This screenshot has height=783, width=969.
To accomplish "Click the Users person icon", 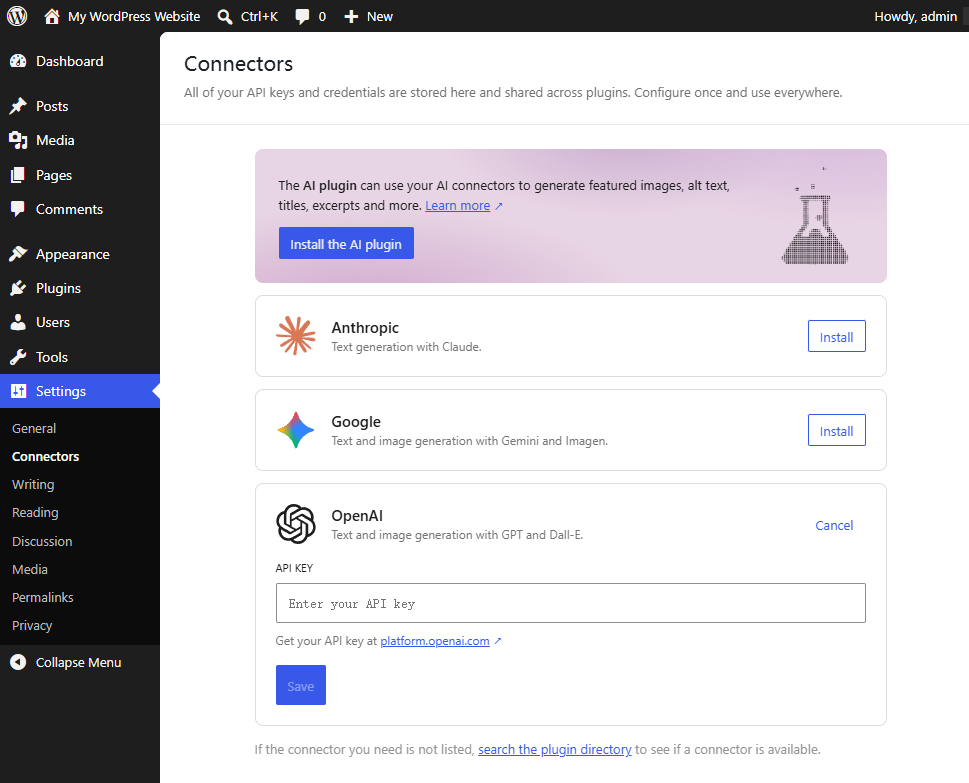I will coord(19,322).
